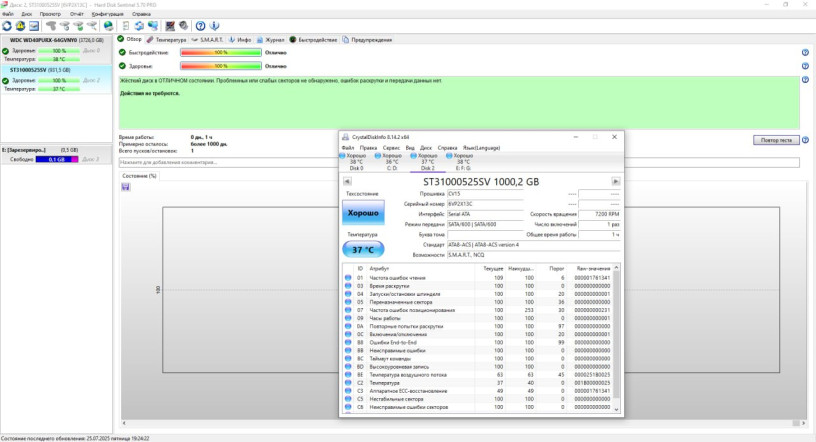Click the comment input field under Всего пусков/остановок
The height and width of the screenshot is (442, 816).
coord(459,162)
